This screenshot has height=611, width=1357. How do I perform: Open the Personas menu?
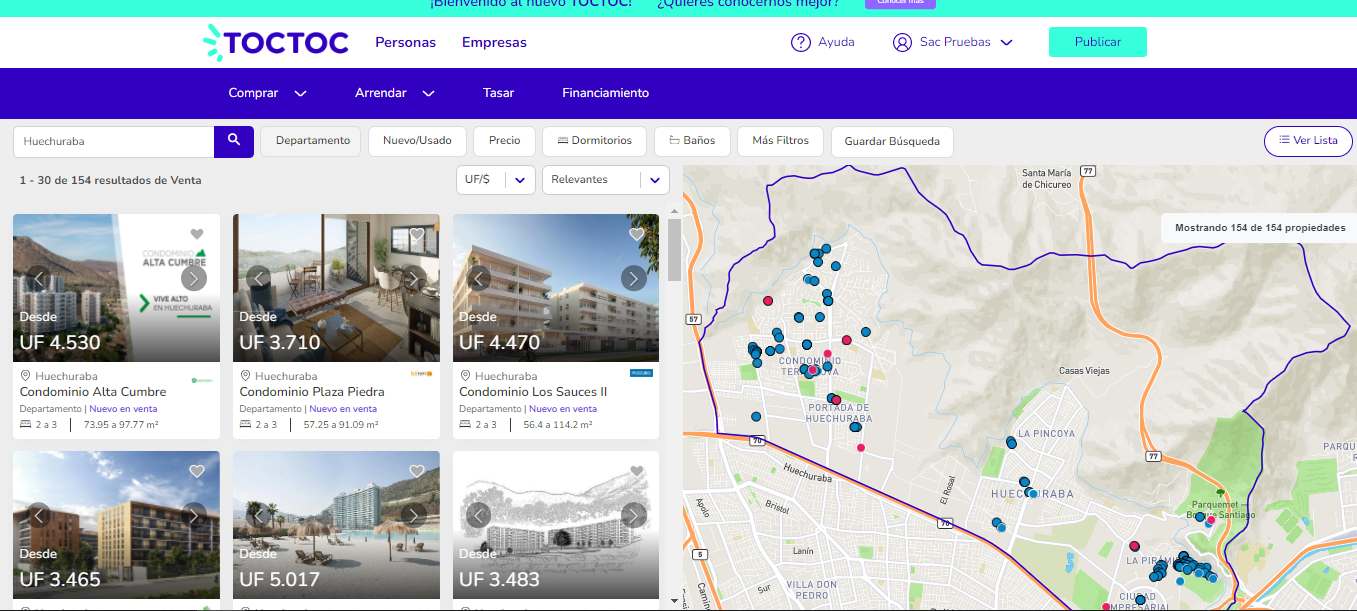pyautogui.click(x=406, y=43)
